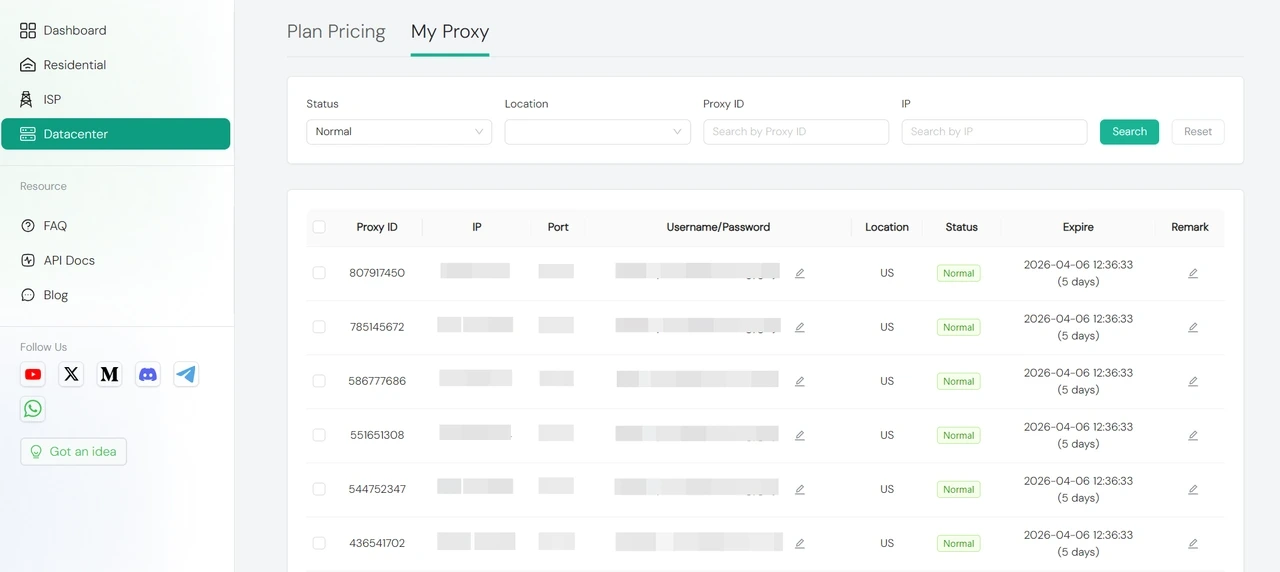The image size is (1280, 572).
Task: Edit credentials for proxy 551651308
Action: coord(799,435)
